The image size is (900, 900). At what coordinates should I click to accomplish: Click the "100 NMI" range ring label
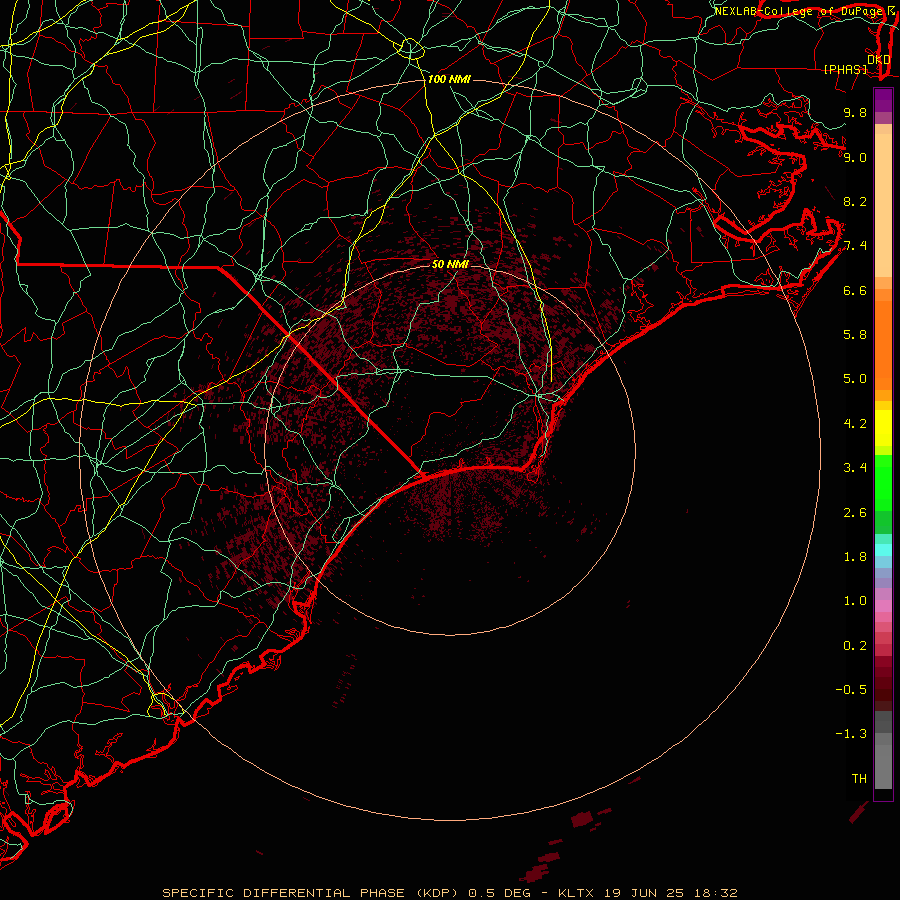point(449,79)
